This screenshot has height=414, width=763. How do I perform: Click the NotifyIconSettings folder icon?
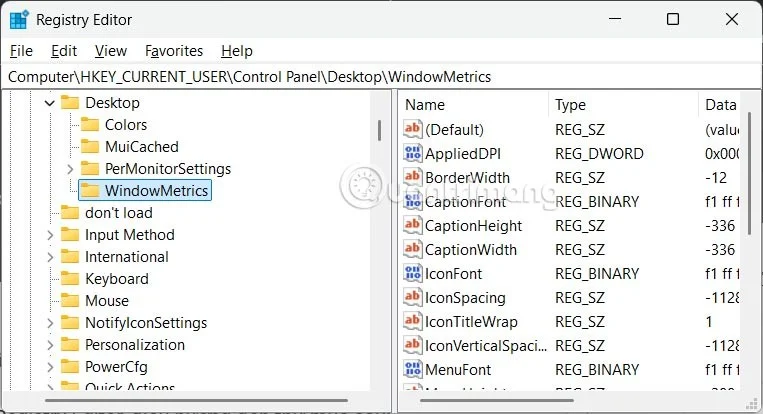coord(70,323)
